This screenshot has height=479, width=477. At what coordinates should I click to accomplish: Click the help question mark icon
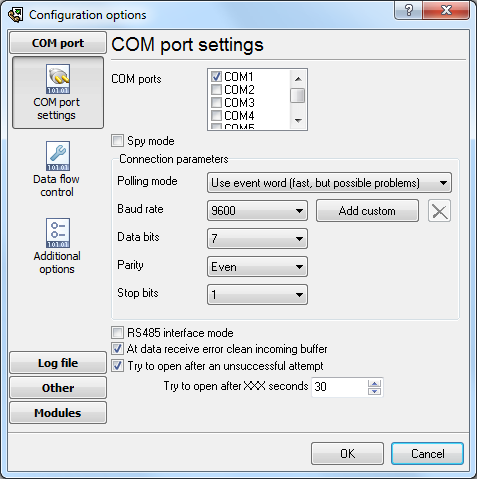pos(409,10)
